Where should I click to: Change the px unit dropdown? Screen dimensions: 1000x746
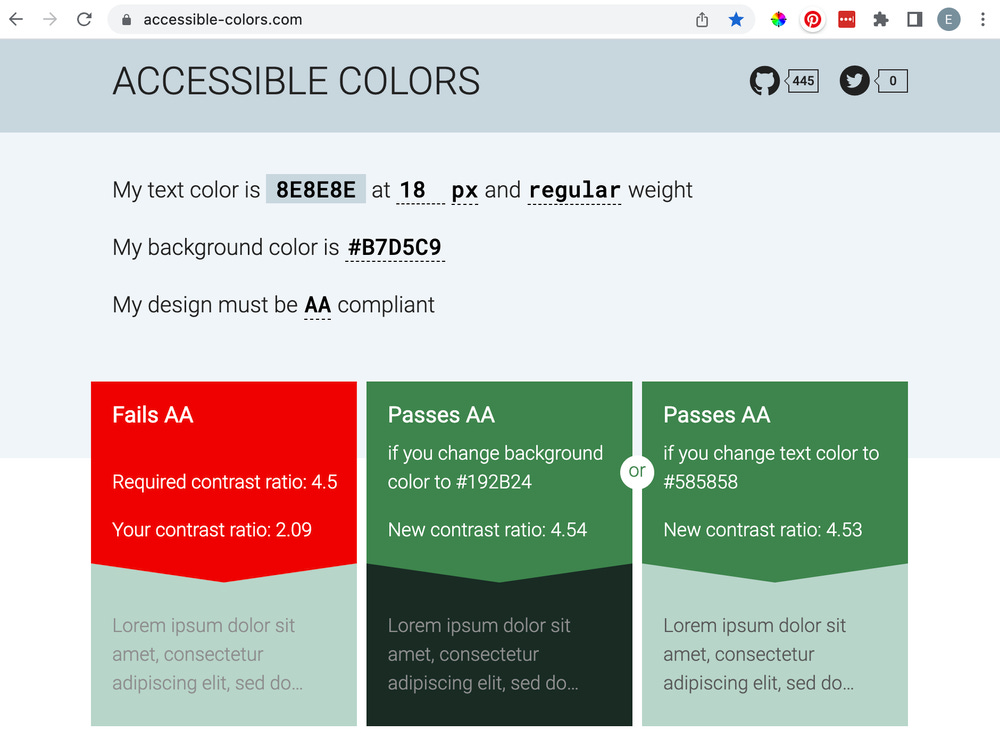pyautogui.click(x=464, y=191)
